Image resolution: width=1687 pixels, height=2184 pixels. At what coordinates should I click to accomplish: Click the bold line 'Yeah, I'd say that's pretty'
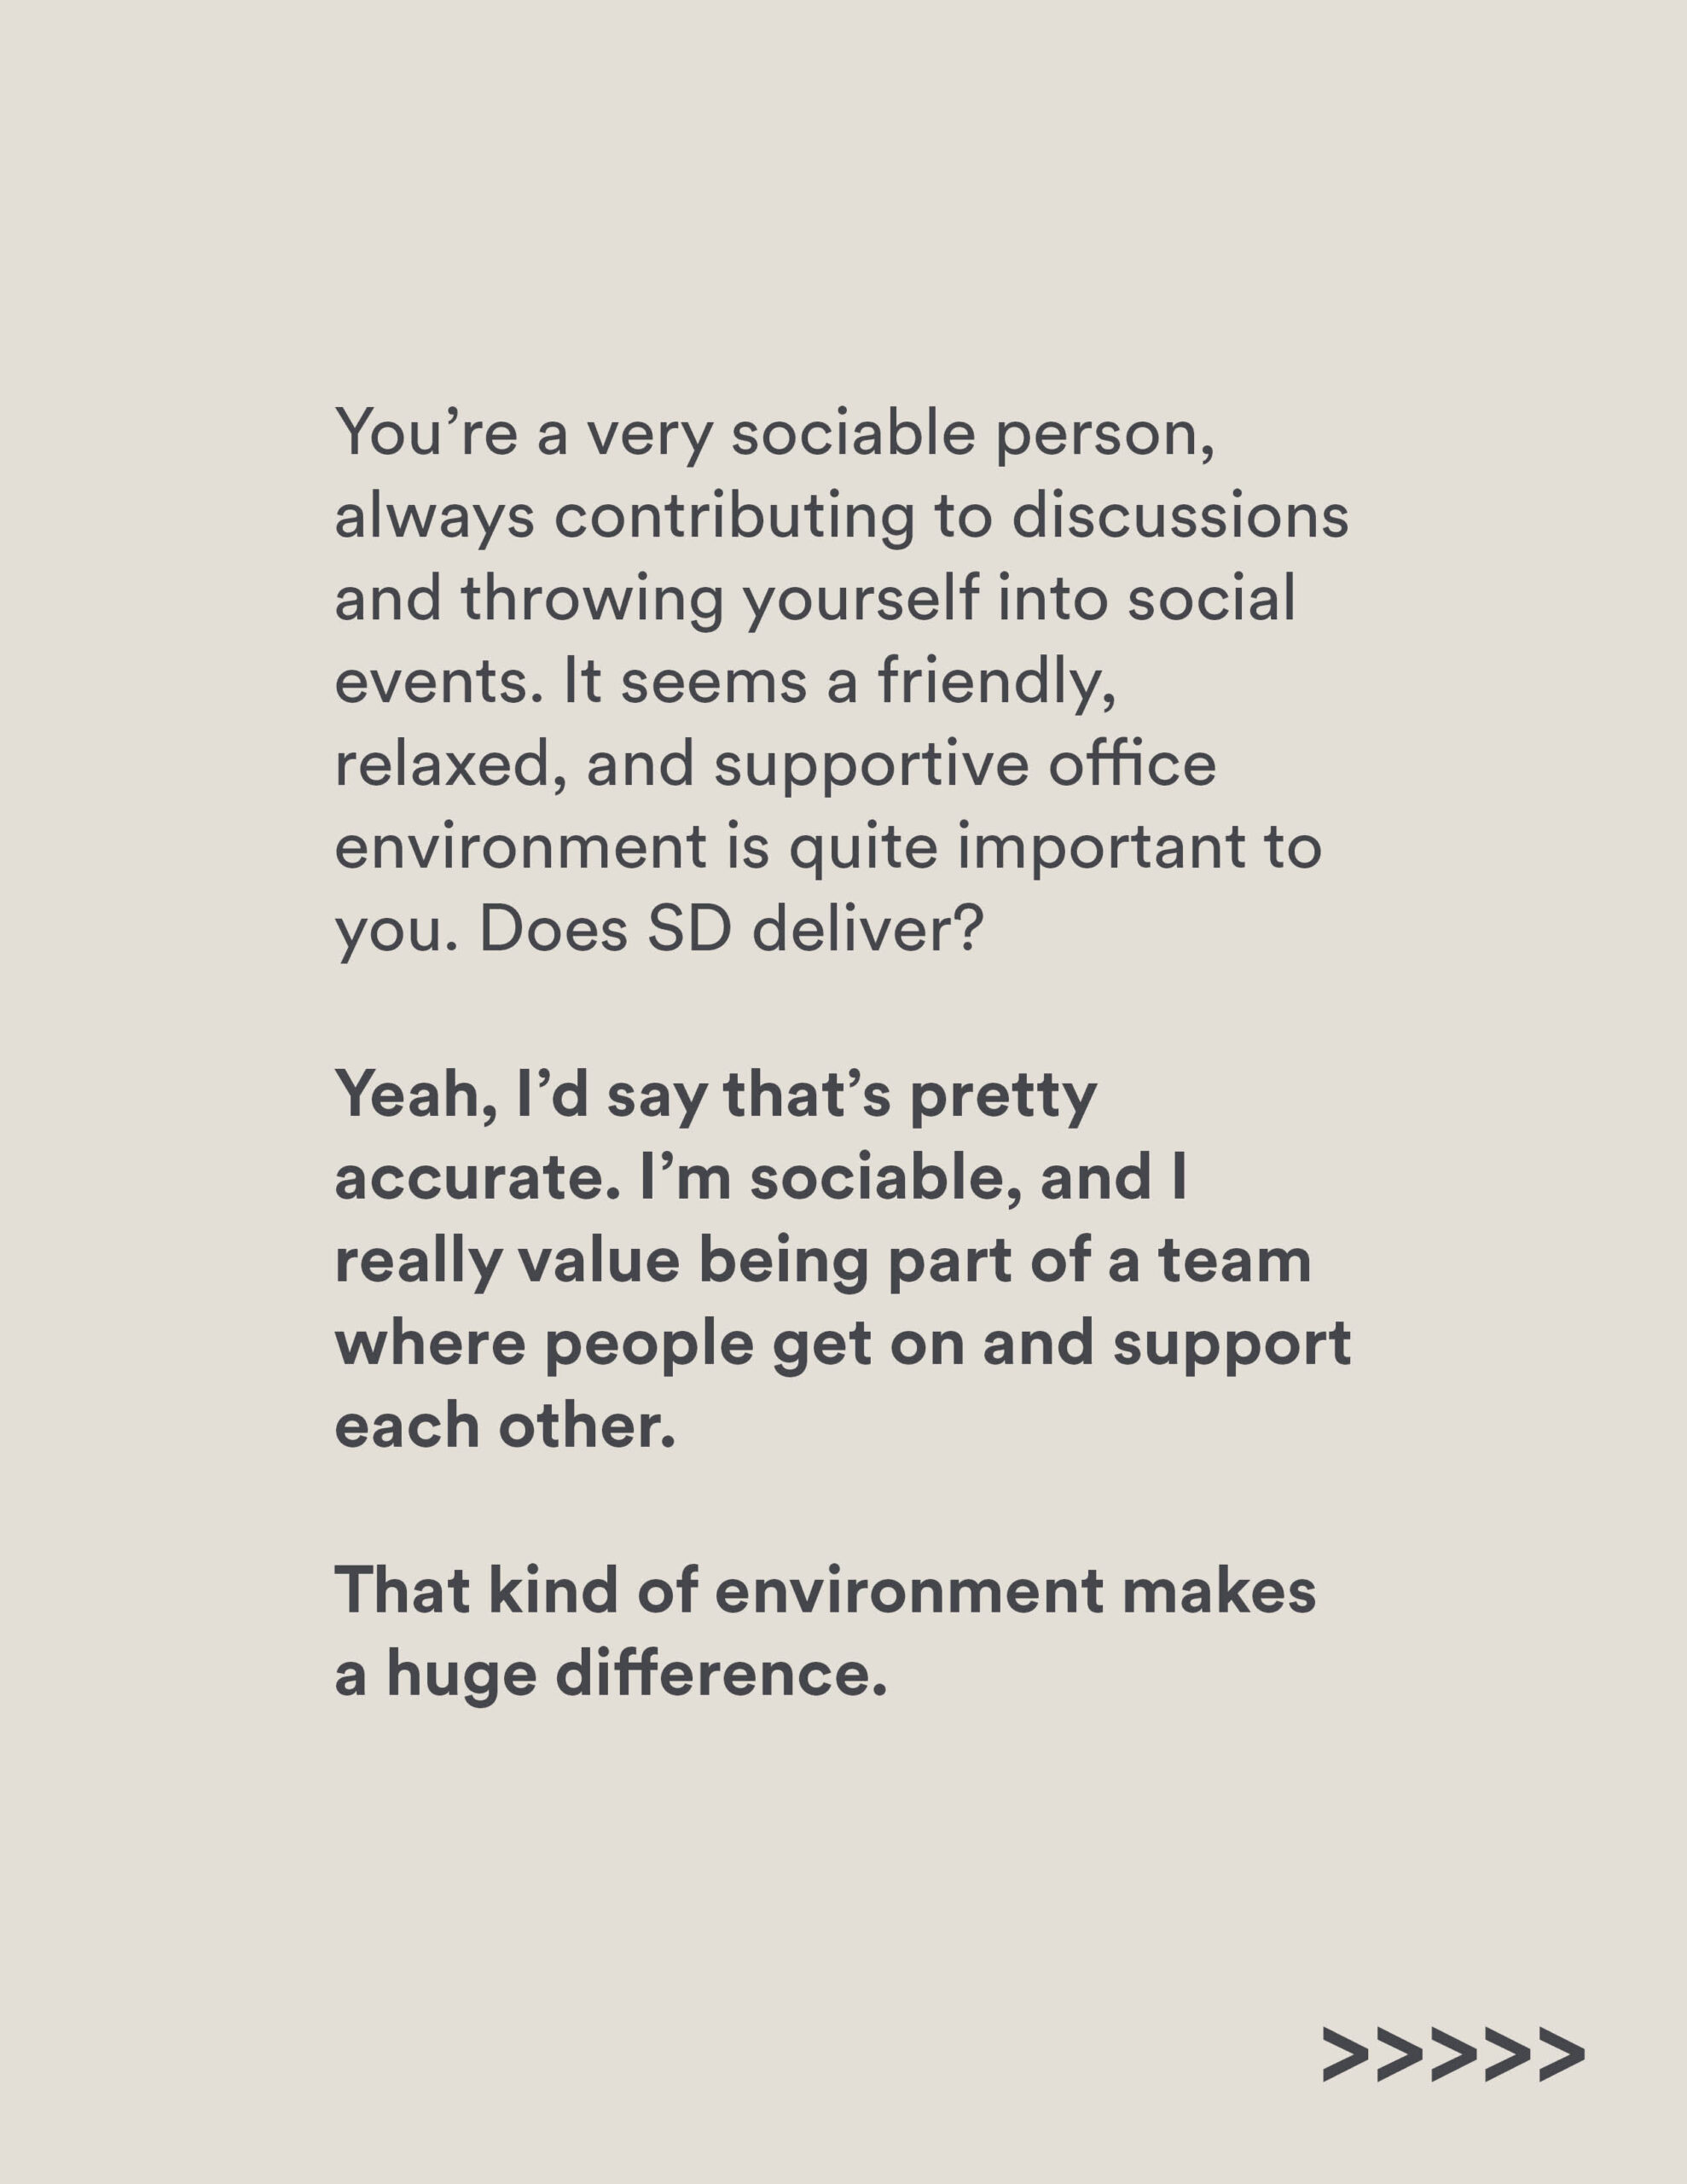pyautogui.click(x=716, y=1097)
